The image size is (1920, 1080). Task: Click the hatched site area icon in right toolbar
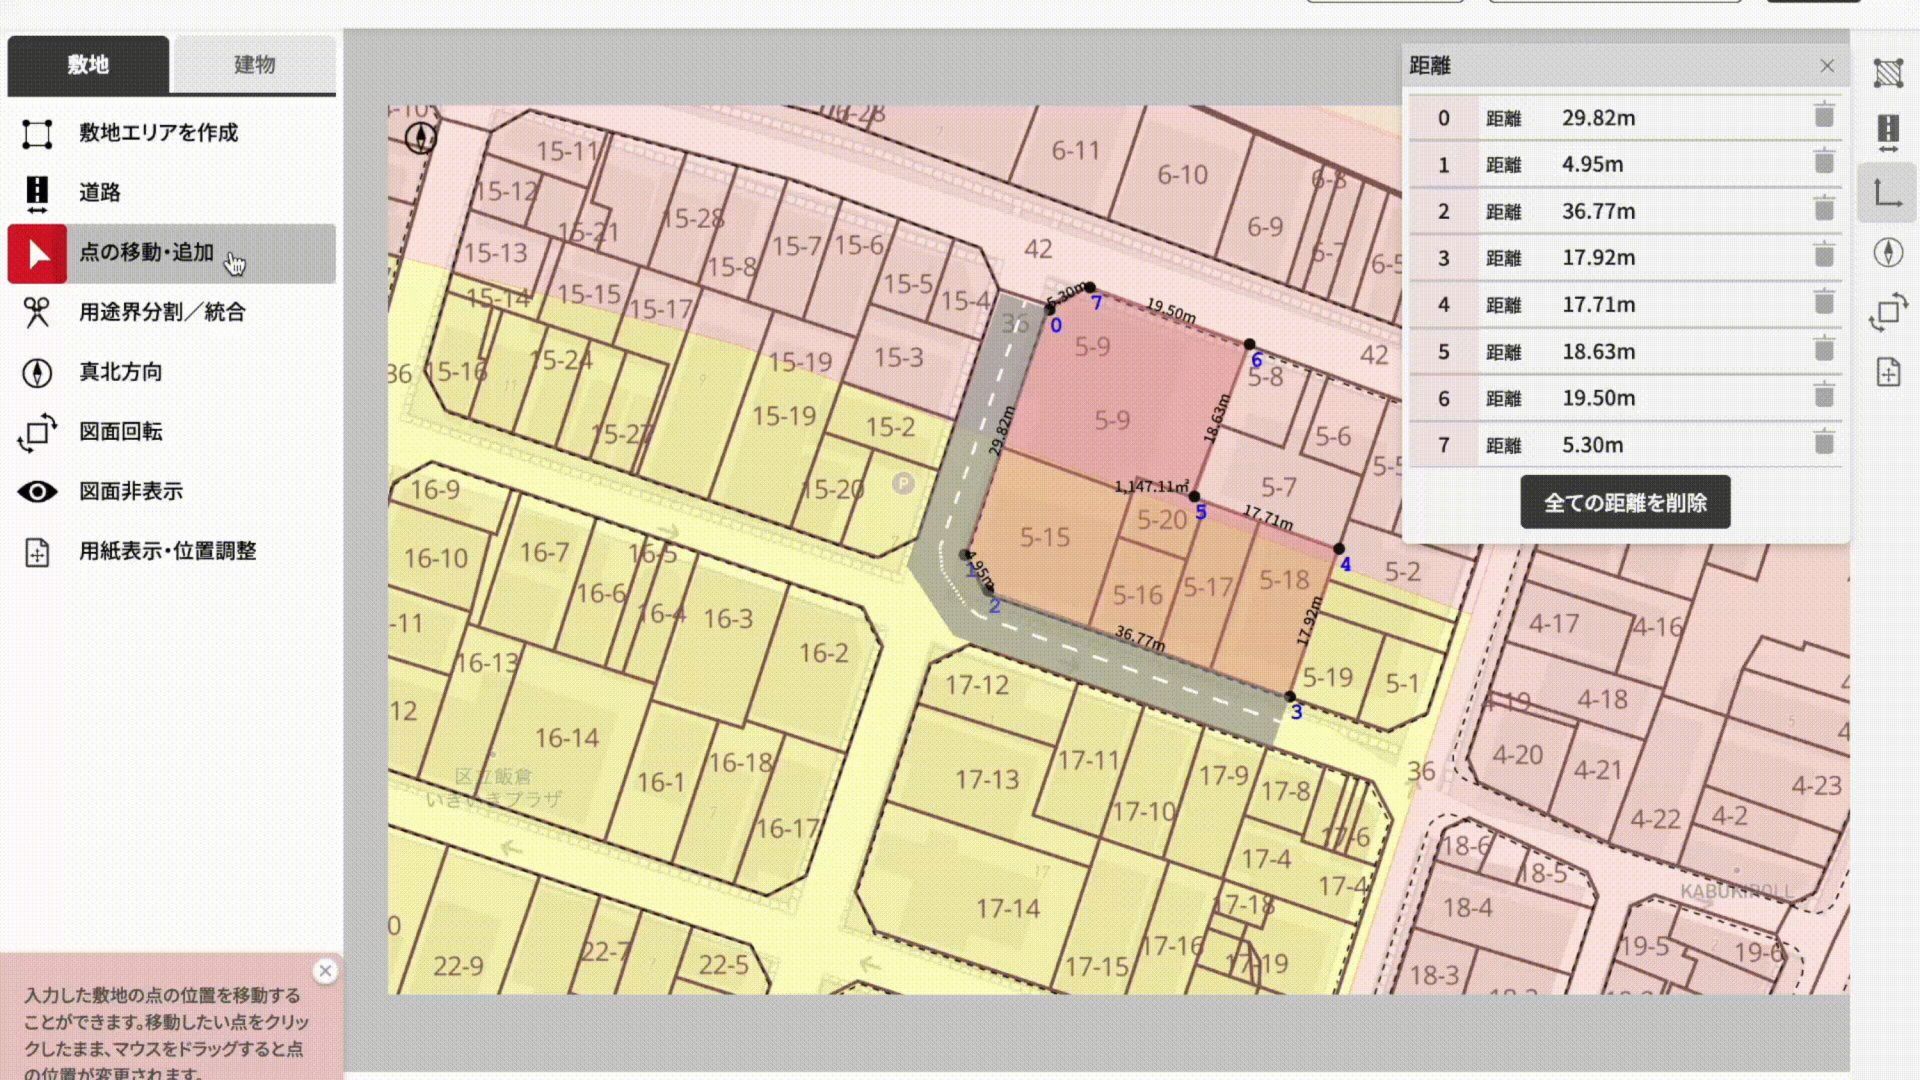tap(1888, 73)
